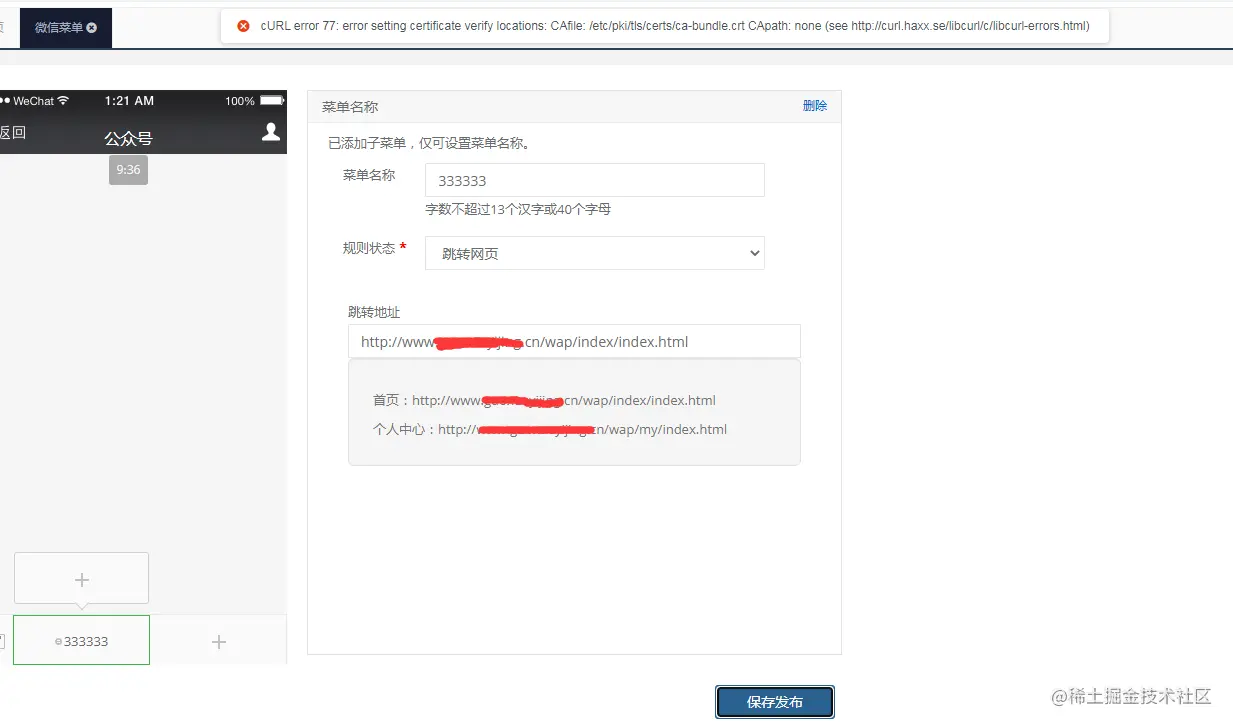Click the 已添加子菜单 notice text
Image resolution: width=1233 pixels, height=728 pixels.
click(429, 143)
